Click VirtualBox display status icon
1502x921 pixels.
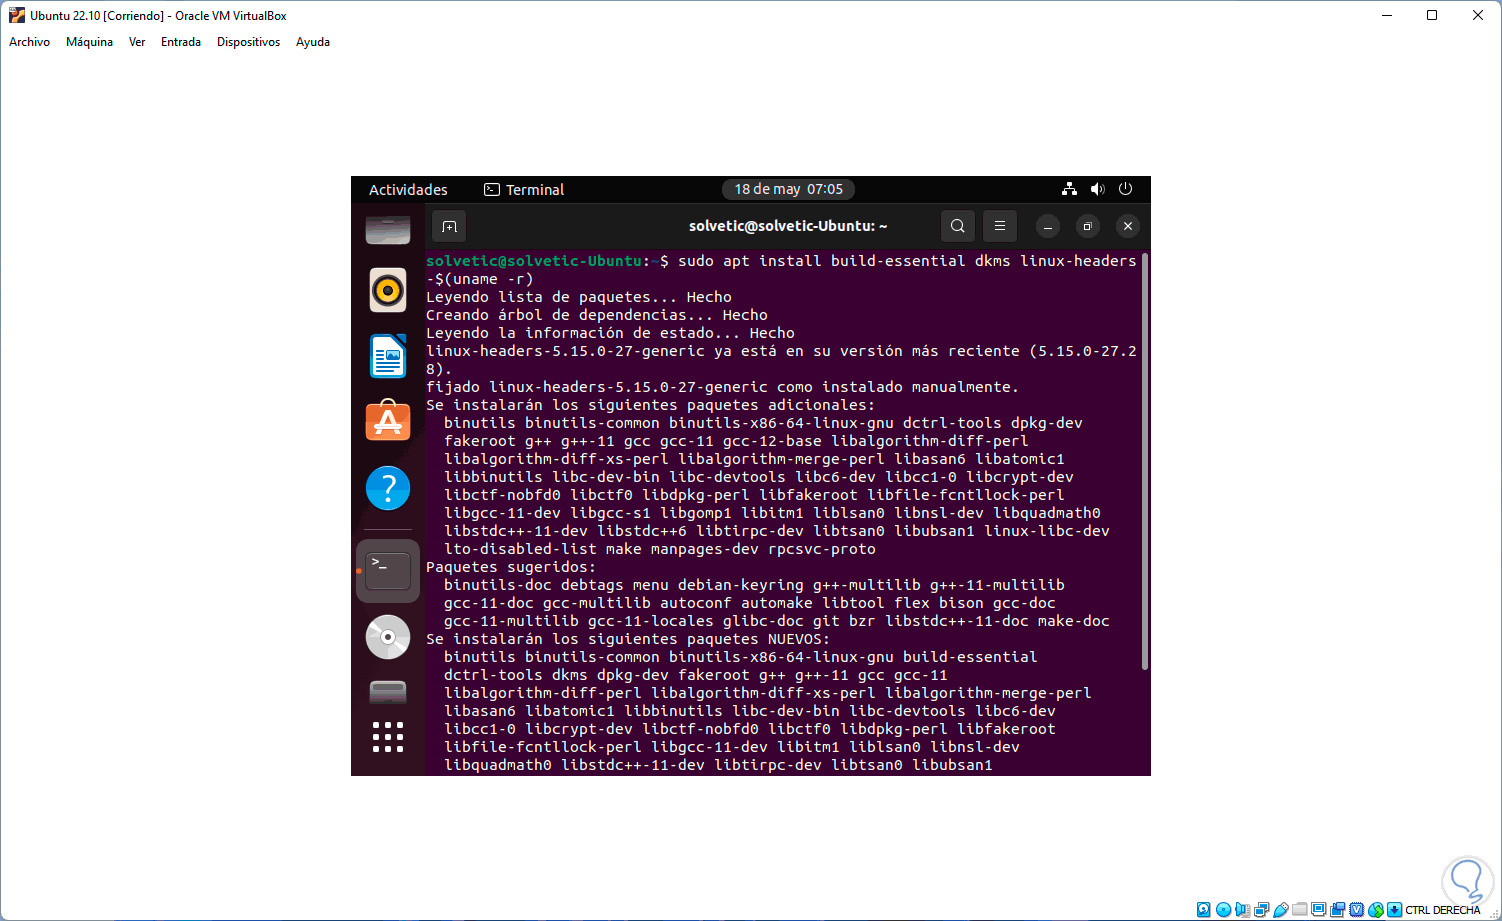pyautogui.click(x=1319, y=910)
